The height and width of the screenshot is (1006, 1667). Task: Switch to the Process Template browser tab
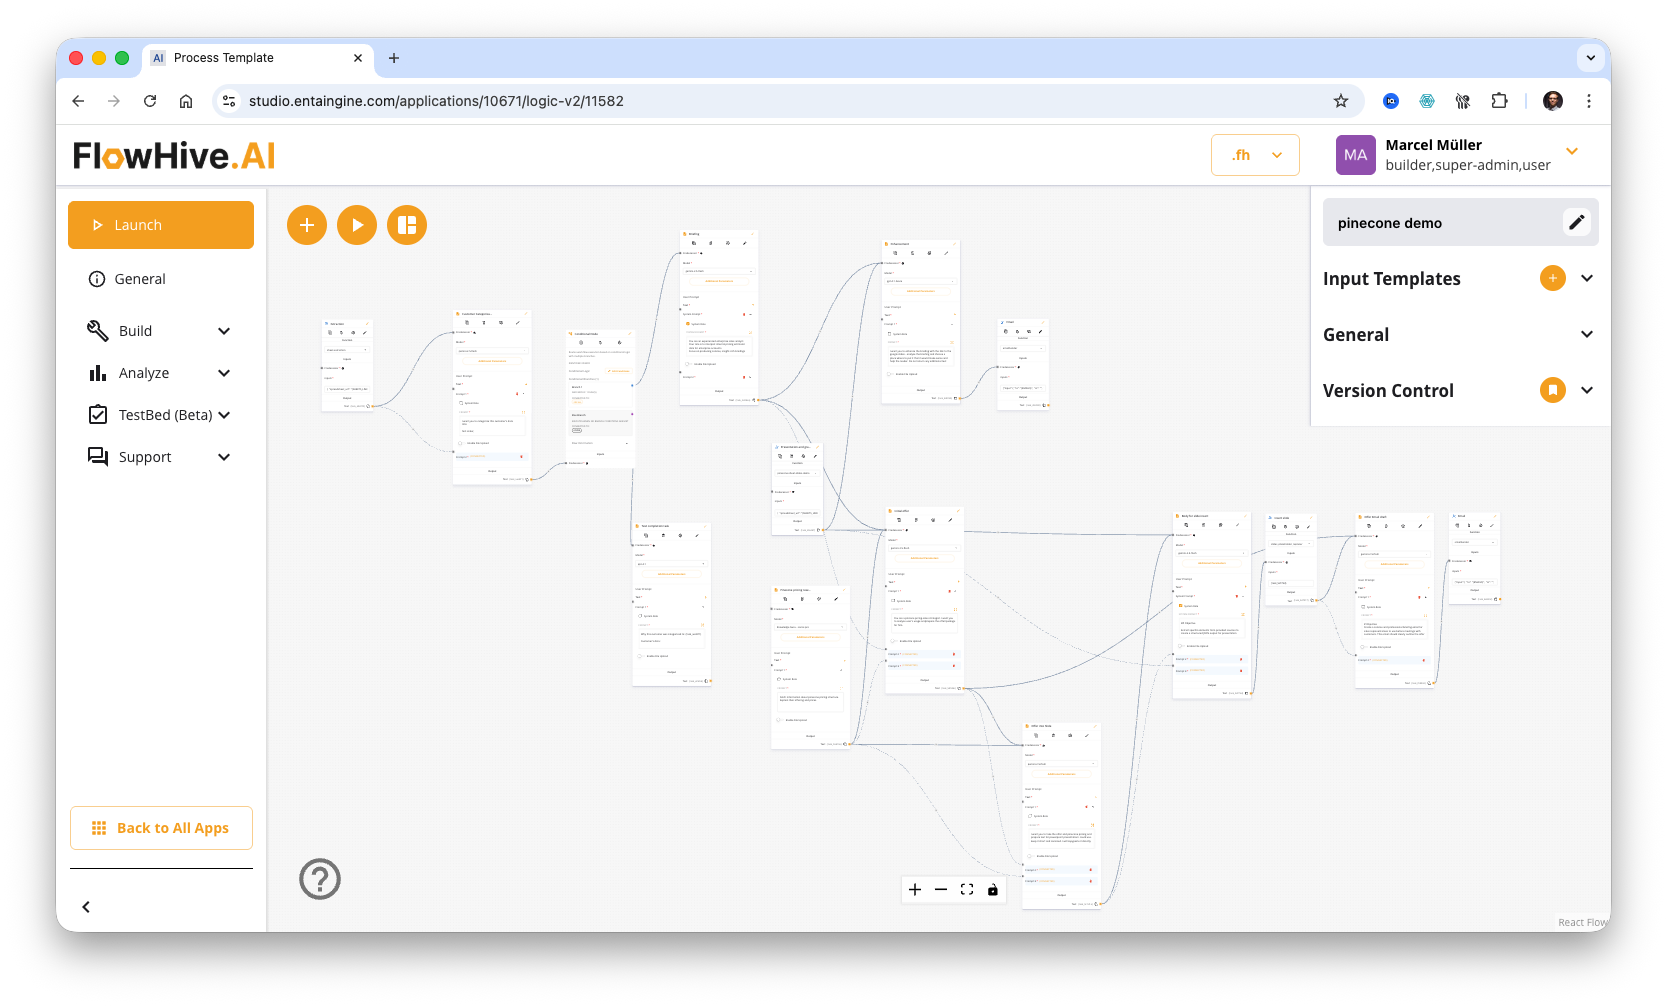click(225, 58)
